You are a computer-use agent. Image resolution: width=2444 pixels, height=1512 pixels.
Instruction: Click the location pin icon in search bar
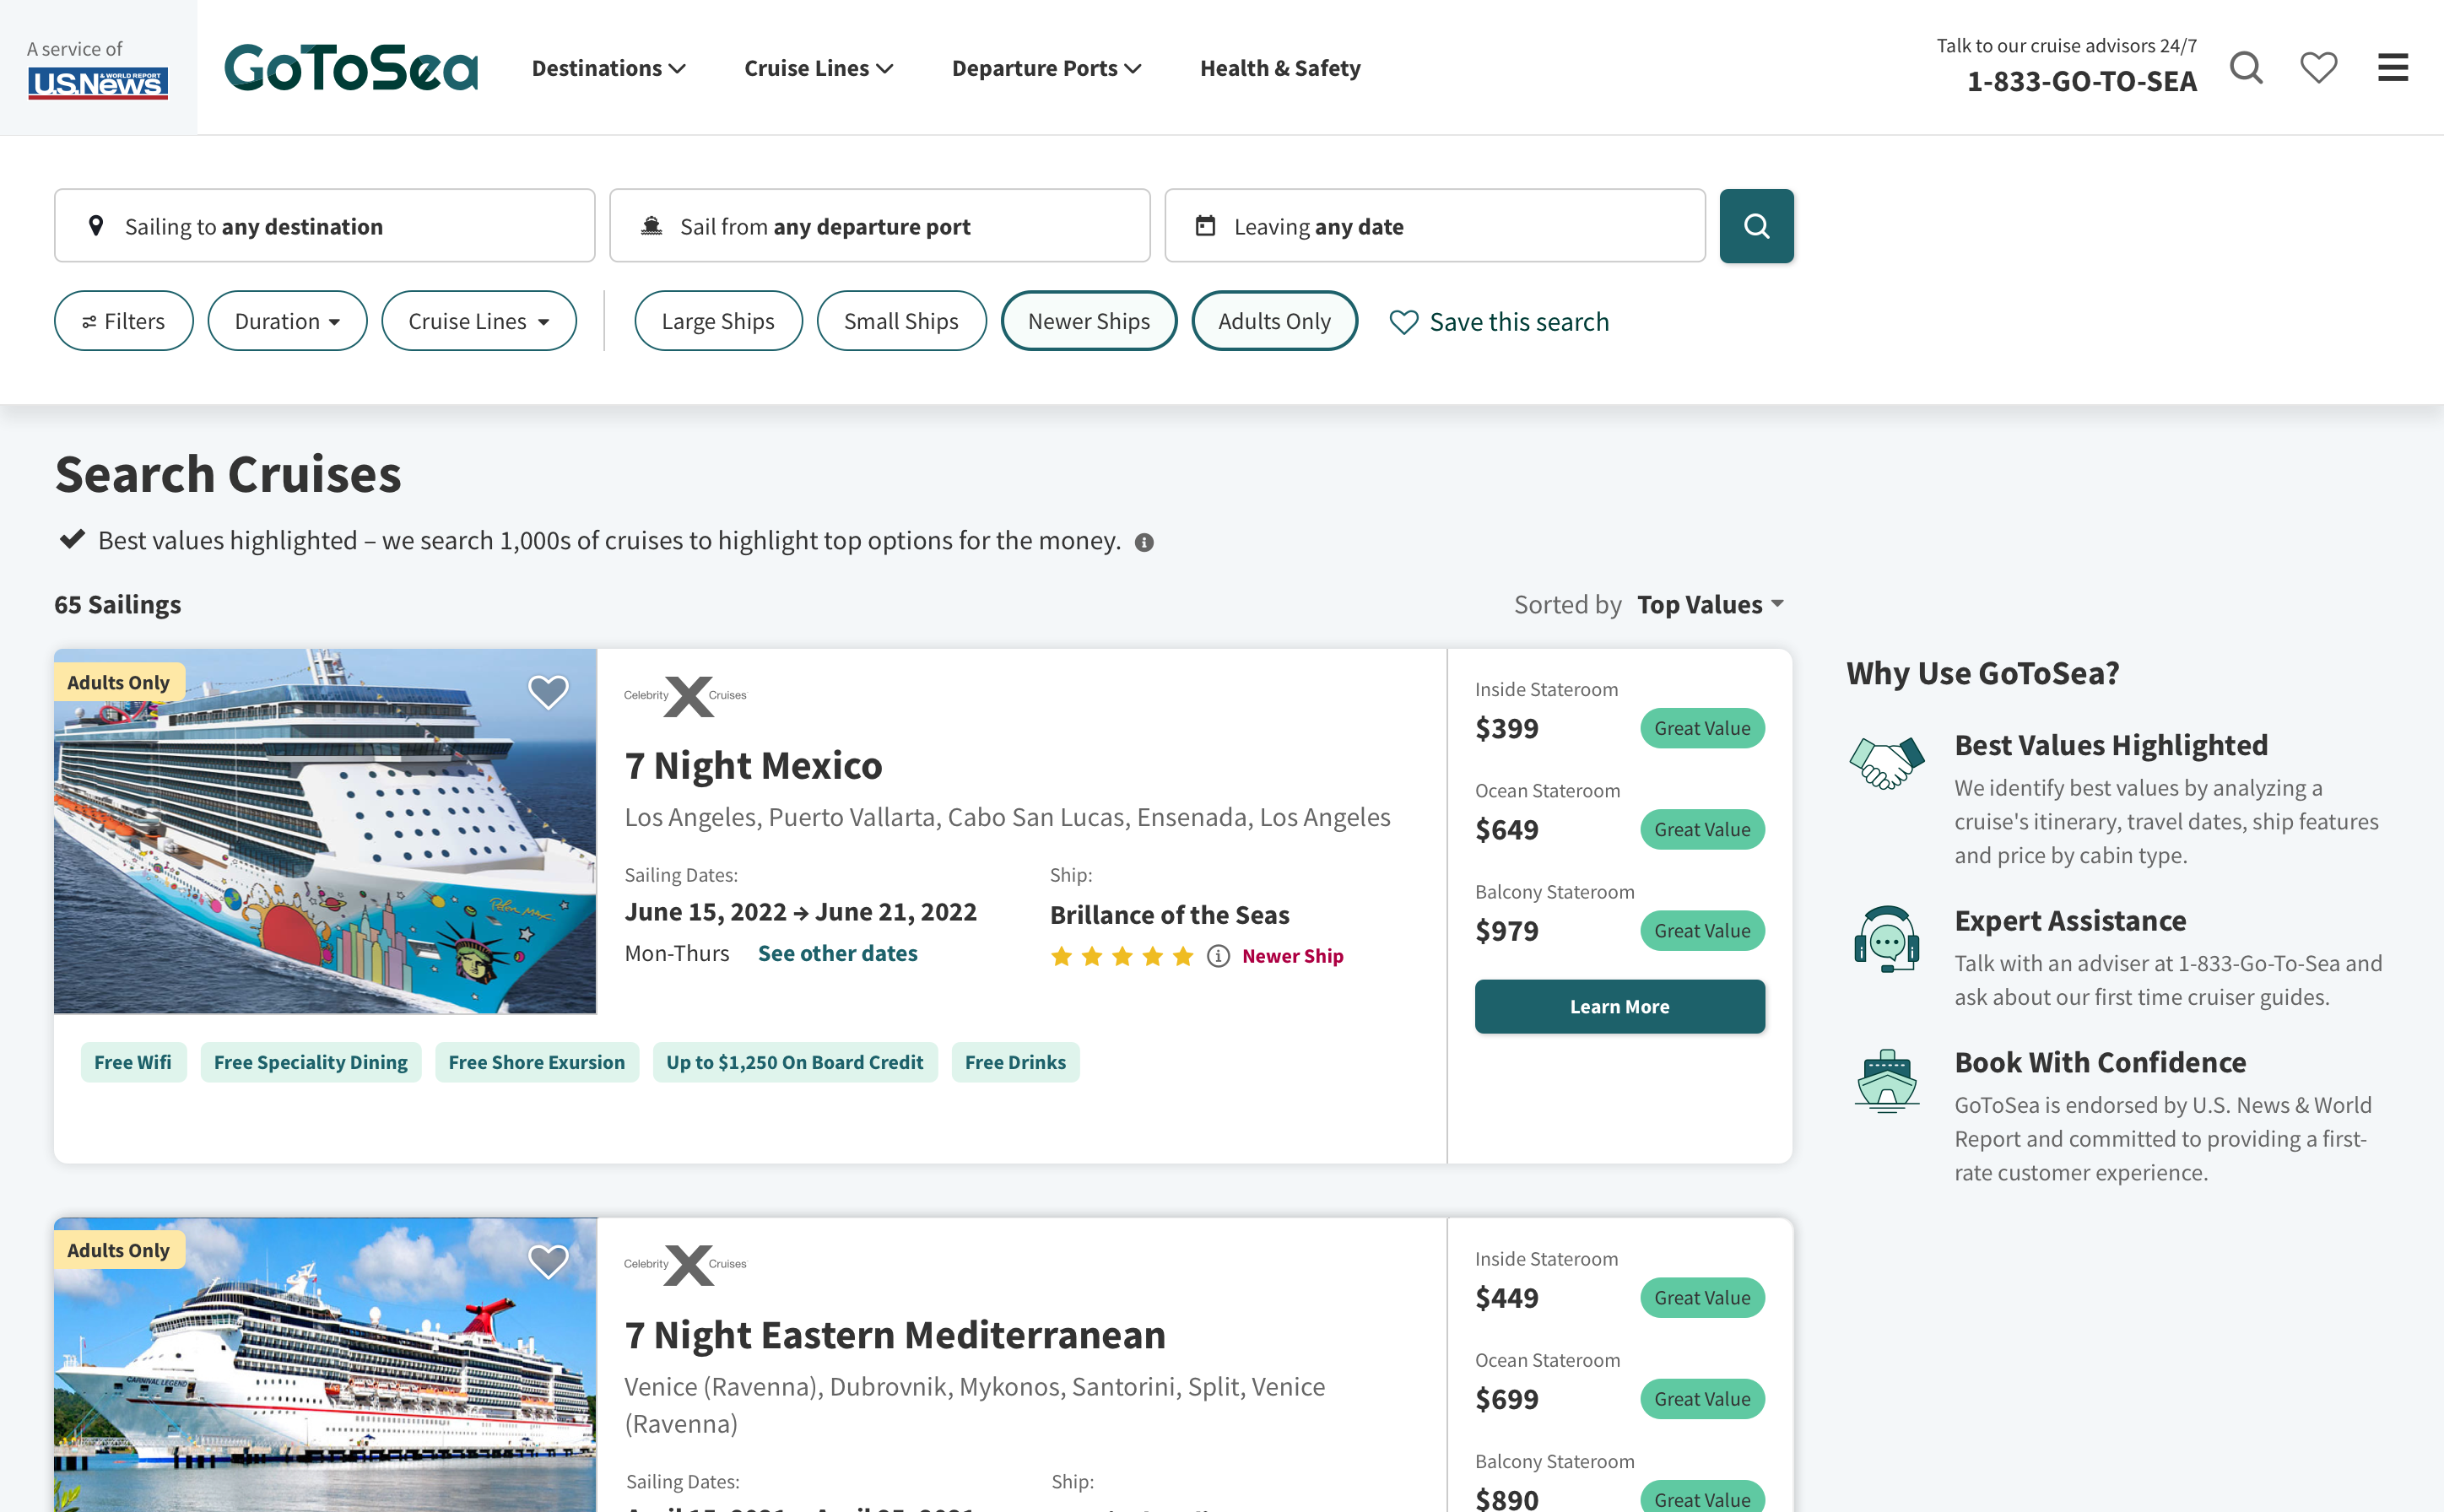pyautogui.click(x=95, y=224)
